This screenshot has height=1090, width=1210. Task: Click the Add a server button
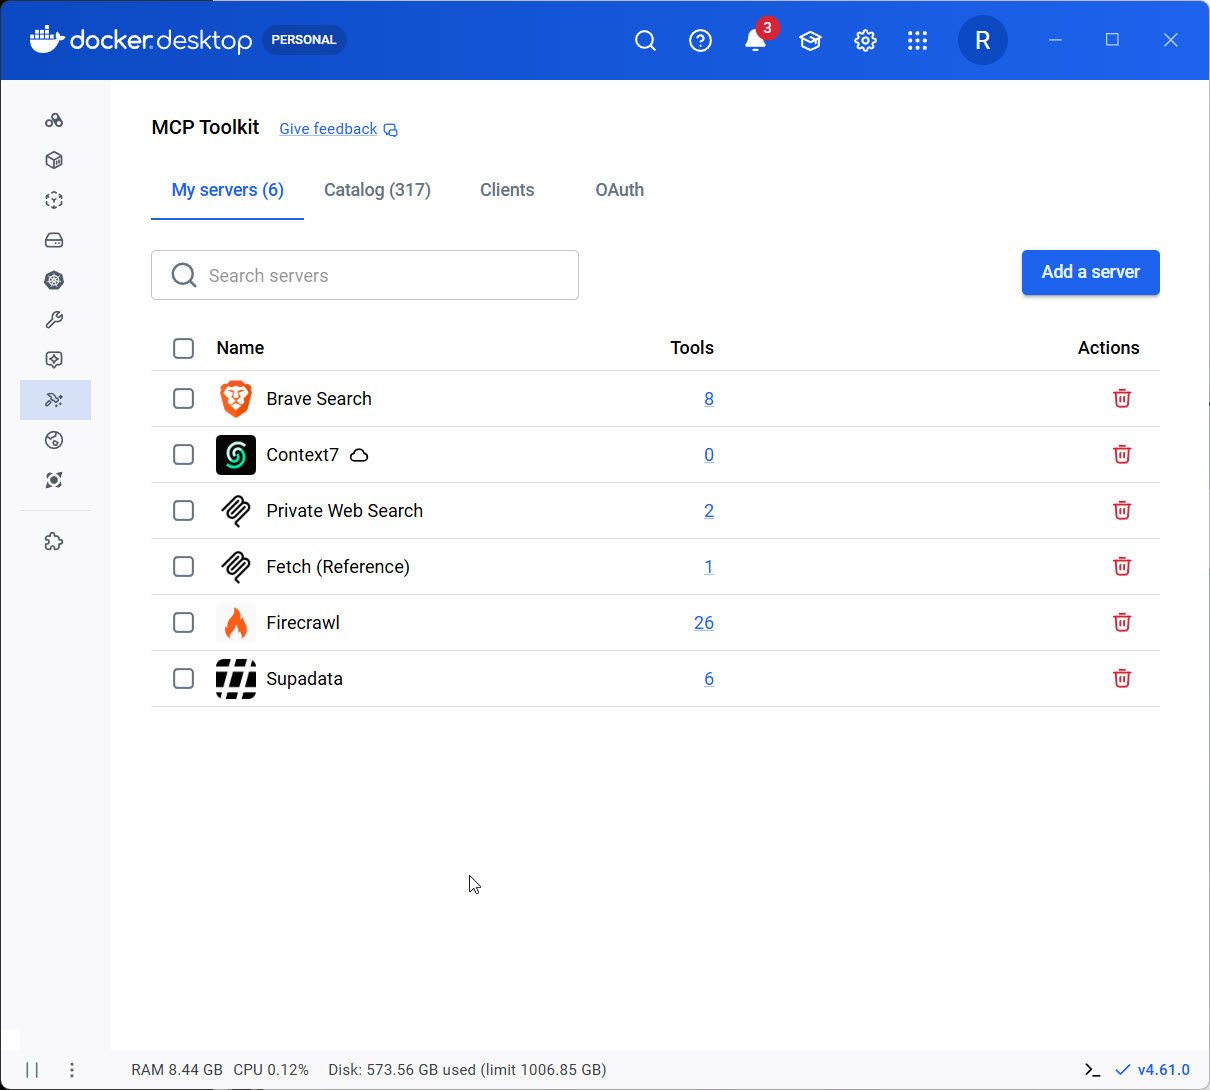1090,272
